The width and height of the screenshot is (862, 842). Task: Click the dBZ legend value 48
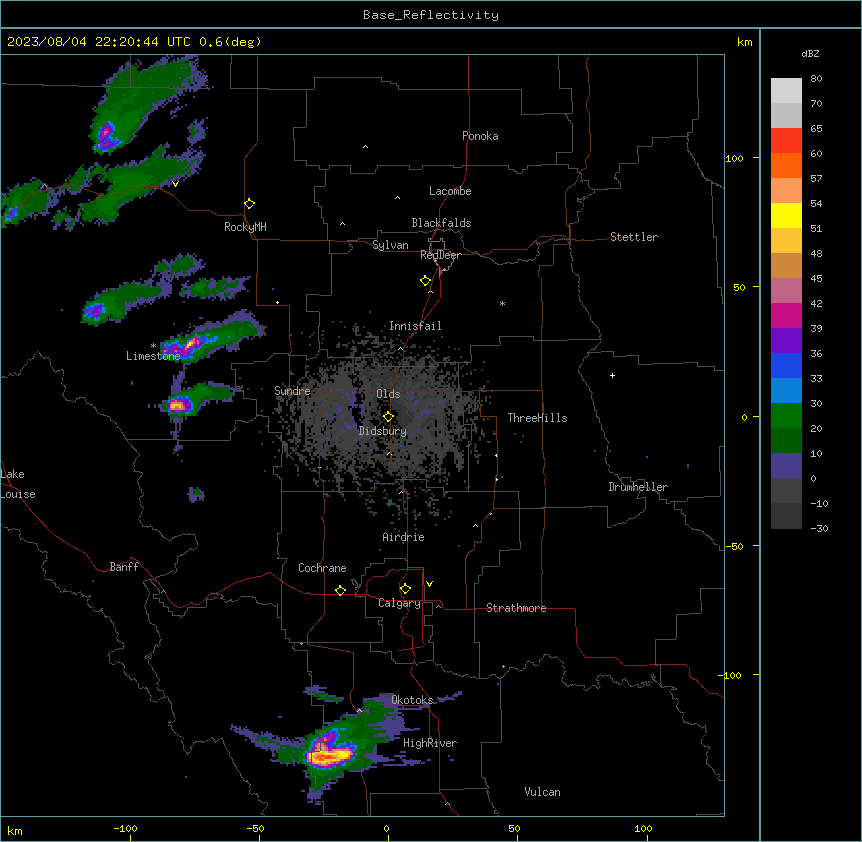click(x=816, y=253)
